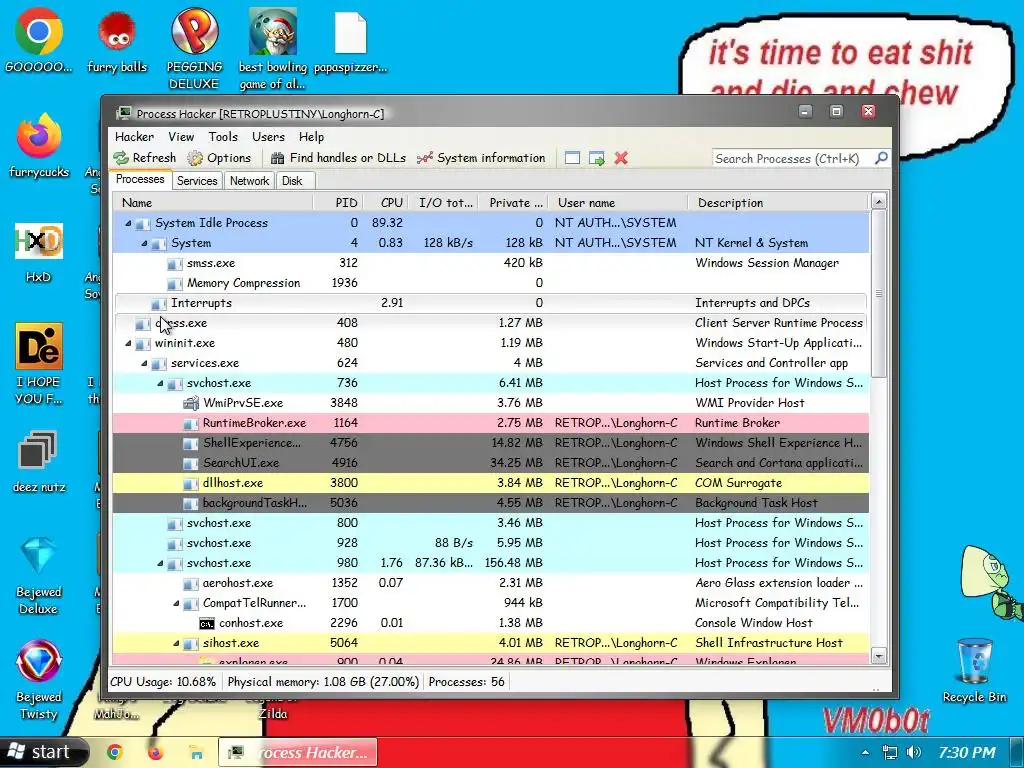Open the papaspizzer file on desktop
1024x768 pixels.
click(351, 42)
